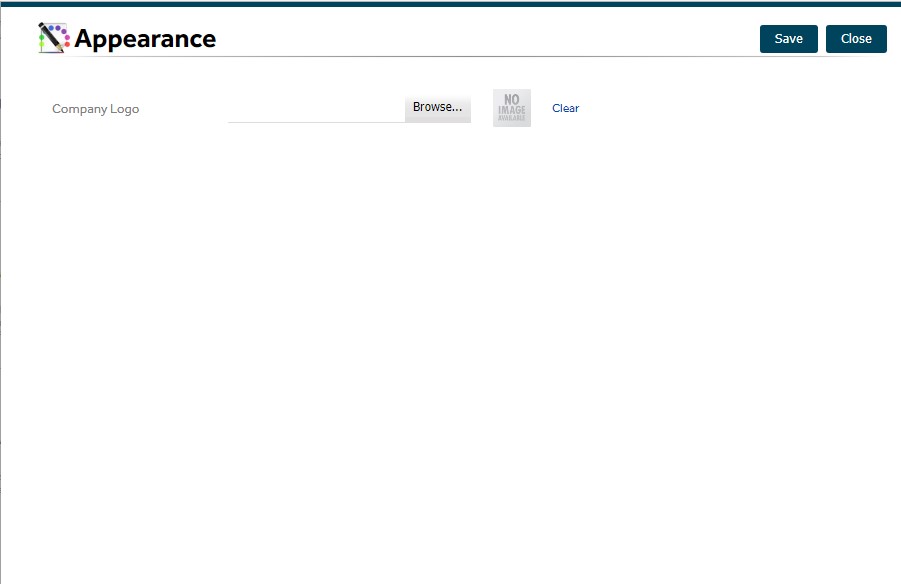Image resolution: width=901 pixels, height=584 pixels.
Task: Select the Company Logo label
Action: tap(95, 109)
